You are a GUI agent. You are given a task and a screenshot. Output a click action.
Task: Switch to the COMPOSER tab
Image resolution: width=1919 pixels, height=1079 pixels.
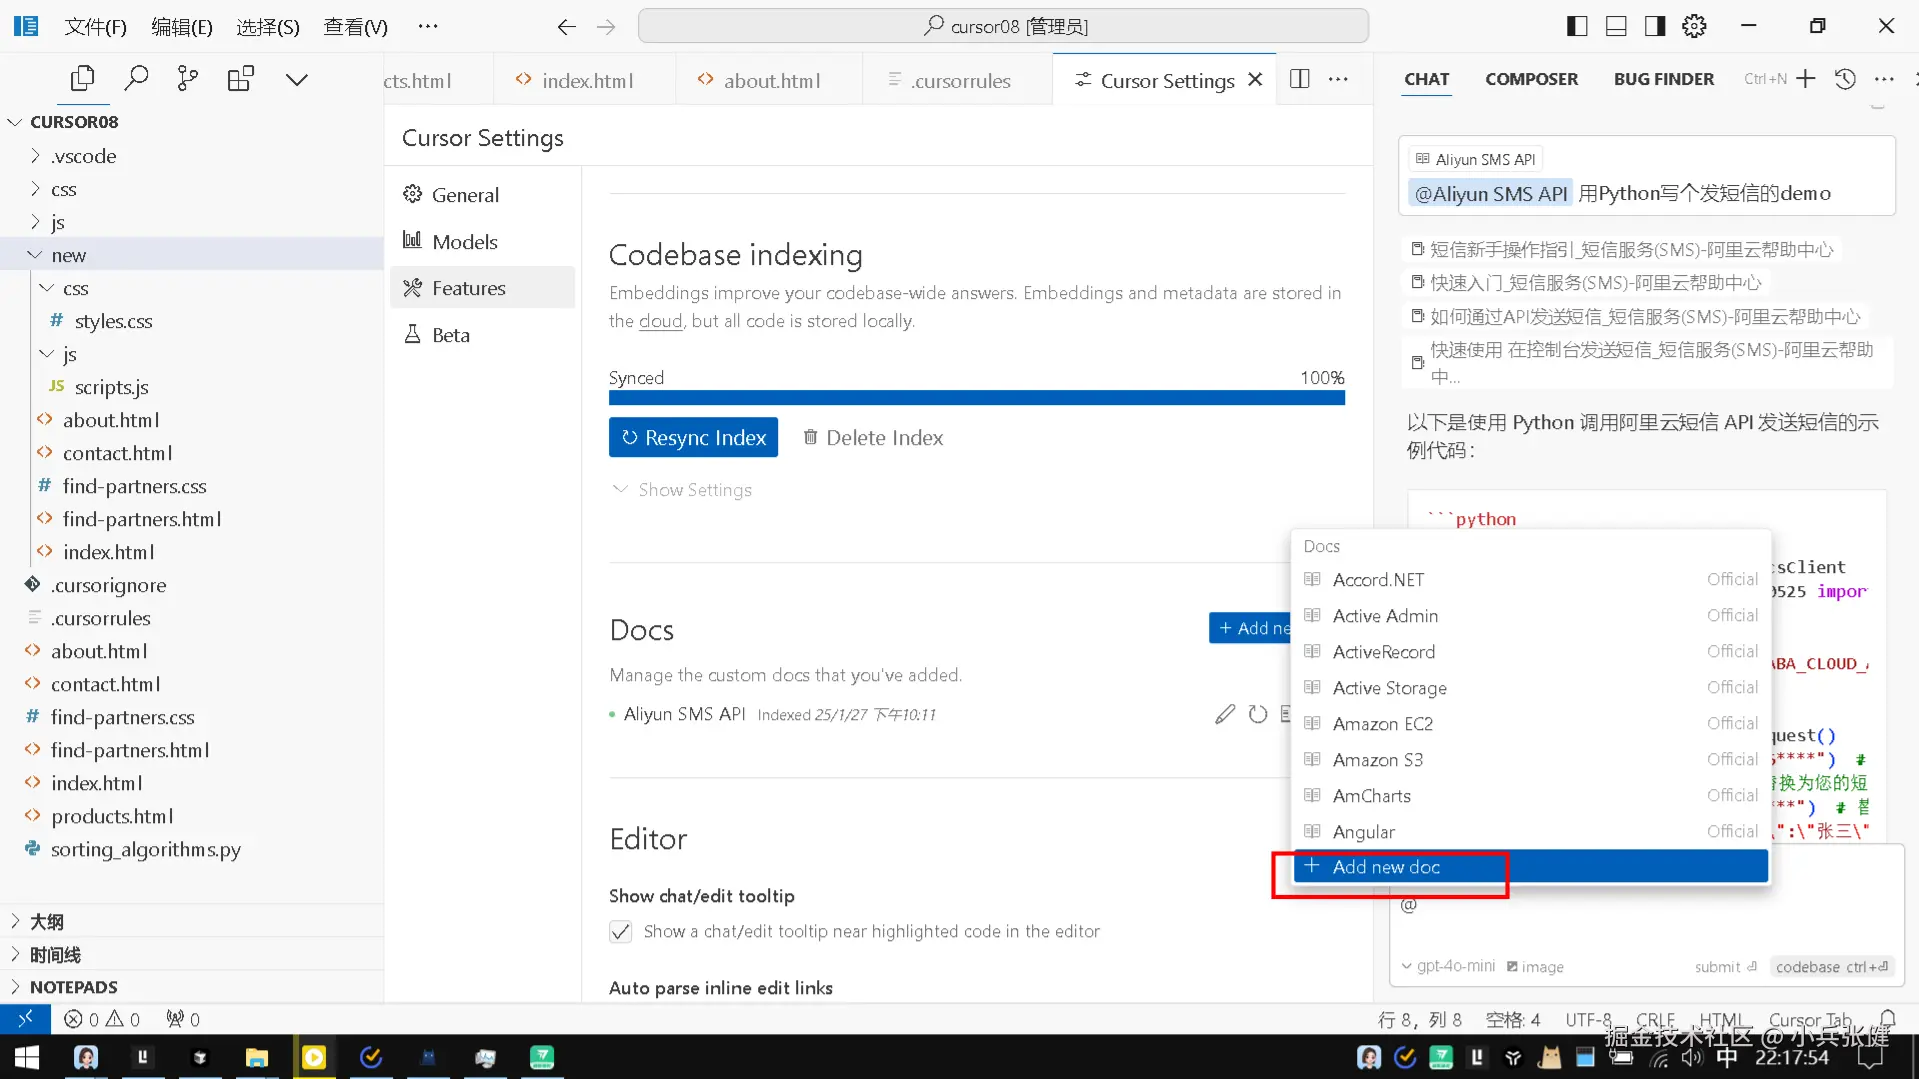click(x=1531, y=79)
